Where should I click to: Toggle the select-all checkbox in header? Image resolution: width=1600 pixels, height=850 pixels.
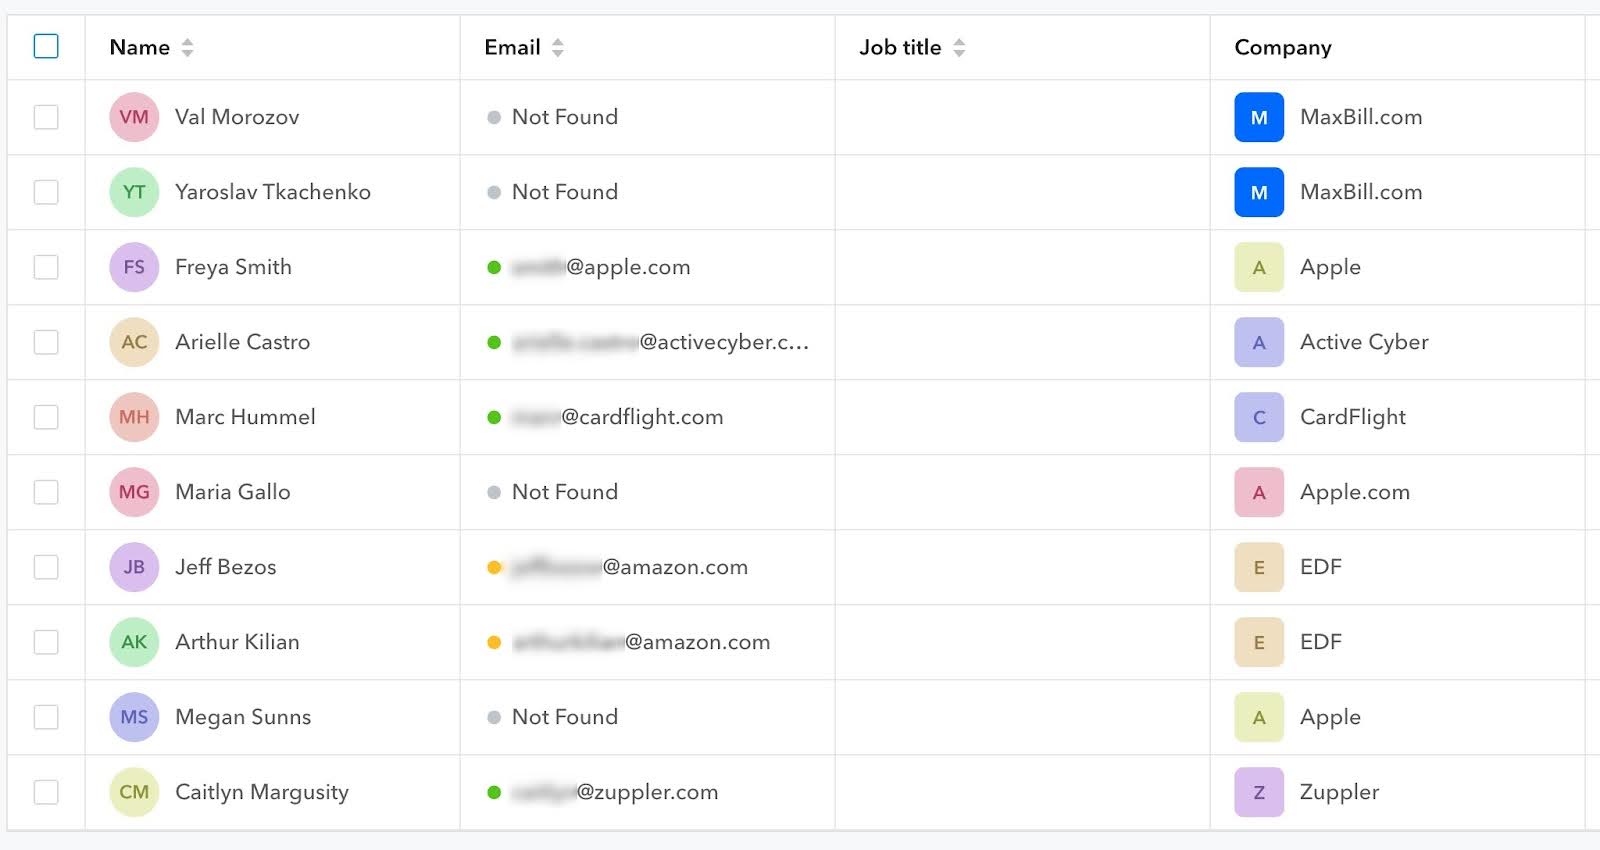(46, 46)
